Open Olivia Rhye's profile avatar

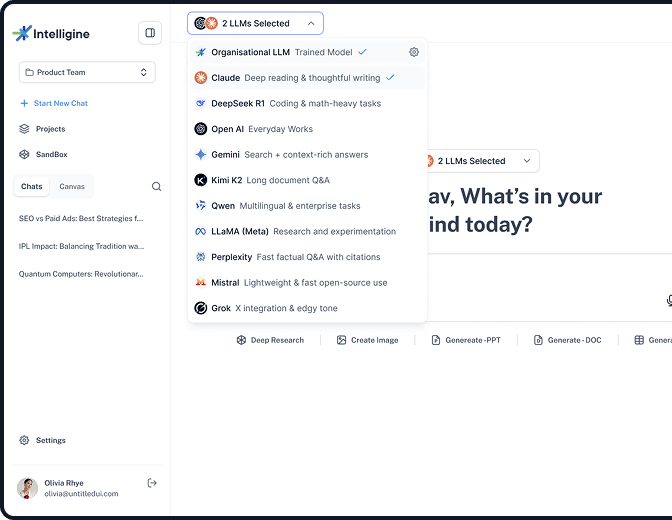(x=27, y=488)
